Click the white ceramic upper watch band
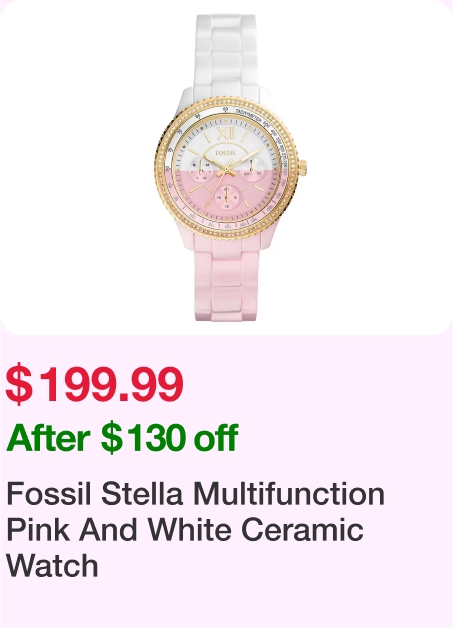453x628 pixels. coord(225,54)
